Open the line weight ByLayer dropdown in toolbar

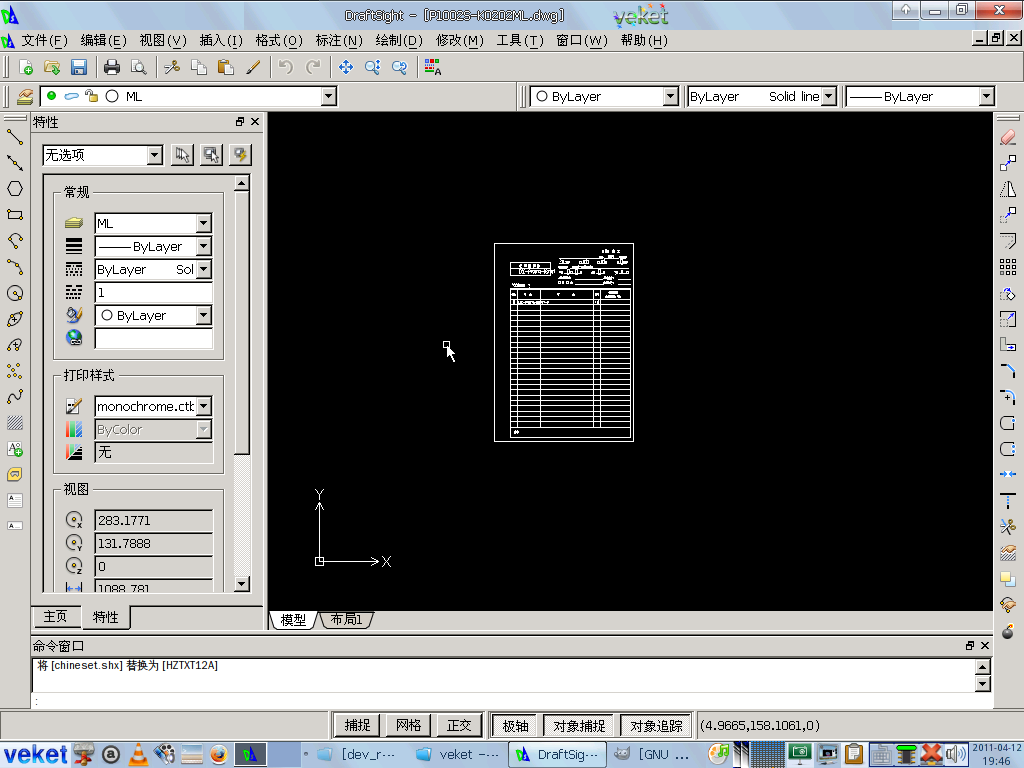[986, 97]
